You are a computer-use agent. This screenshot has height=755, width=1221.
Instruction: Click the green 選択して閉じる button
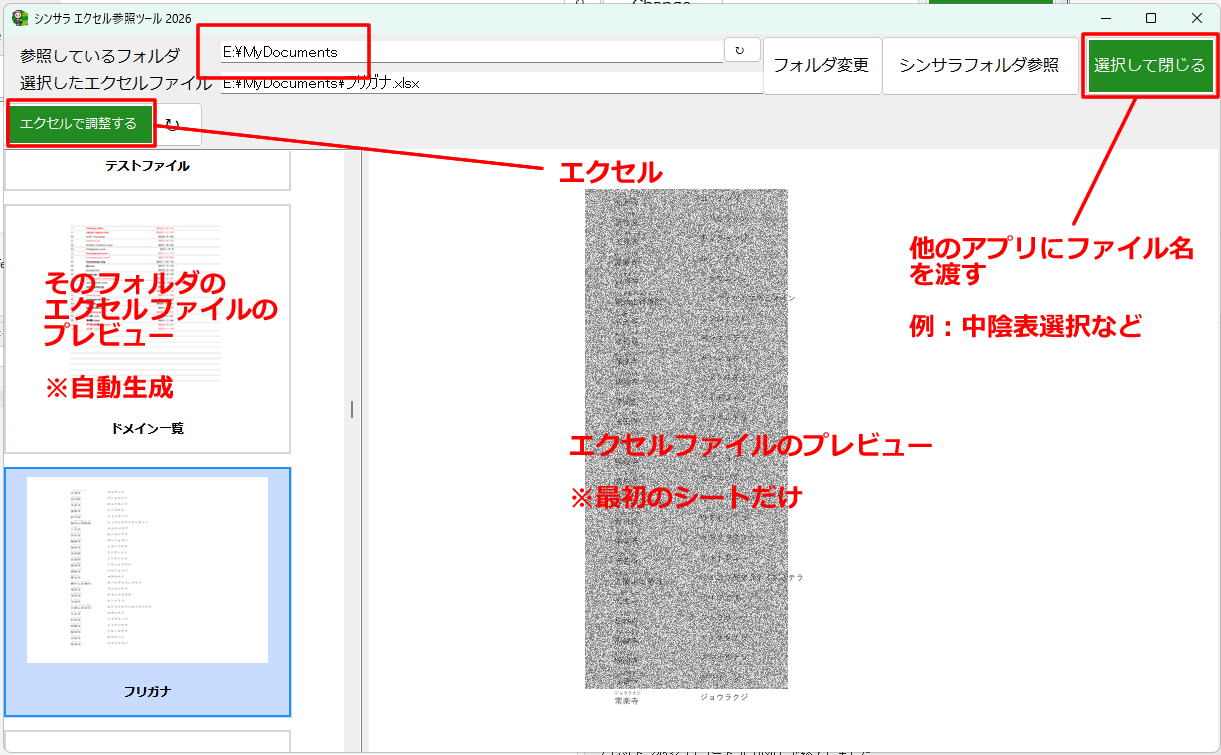coord(1149,65)
